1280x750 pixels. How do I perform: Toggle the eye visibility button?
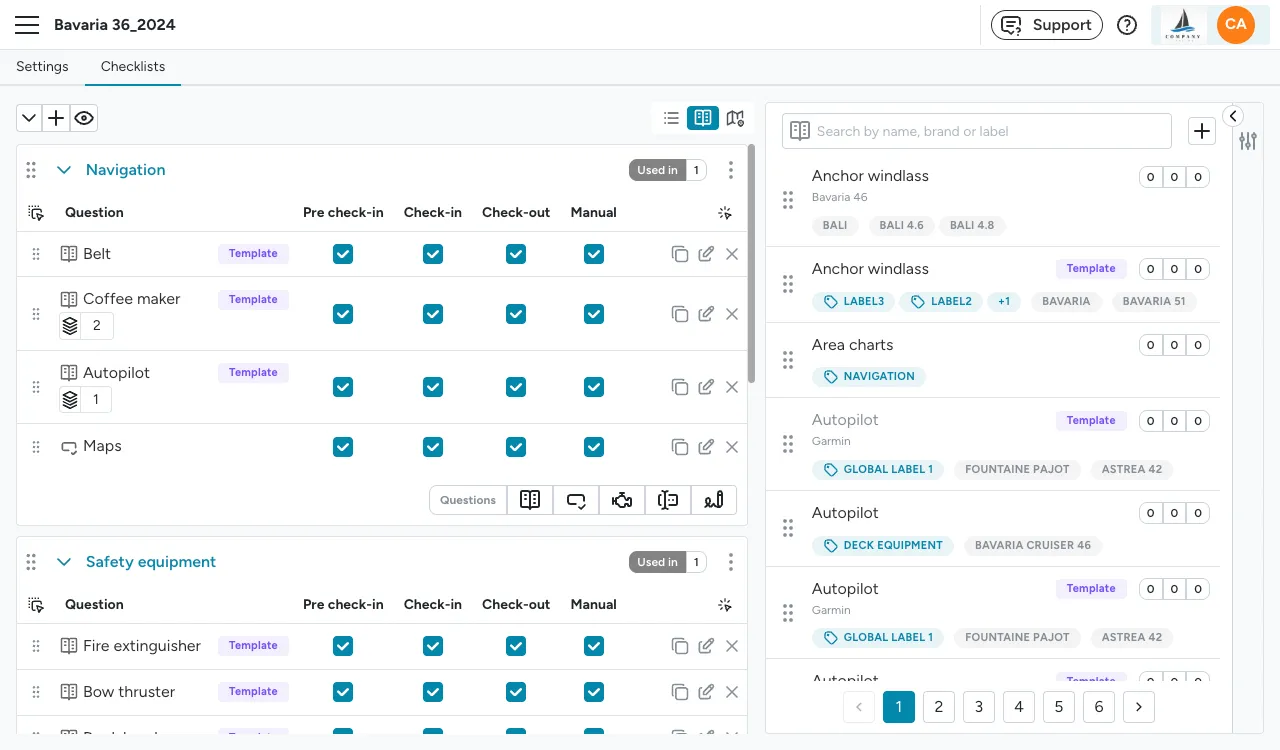(x=84, y=118)
